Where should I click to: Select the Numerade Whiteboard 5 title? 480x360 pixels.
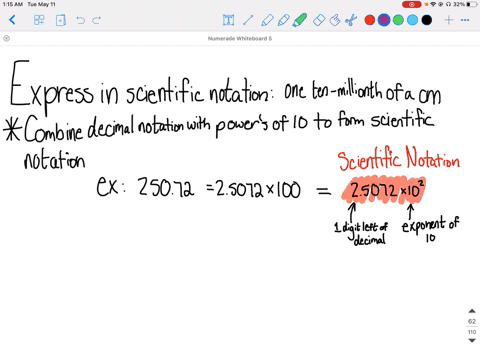[x=240, y=38]
